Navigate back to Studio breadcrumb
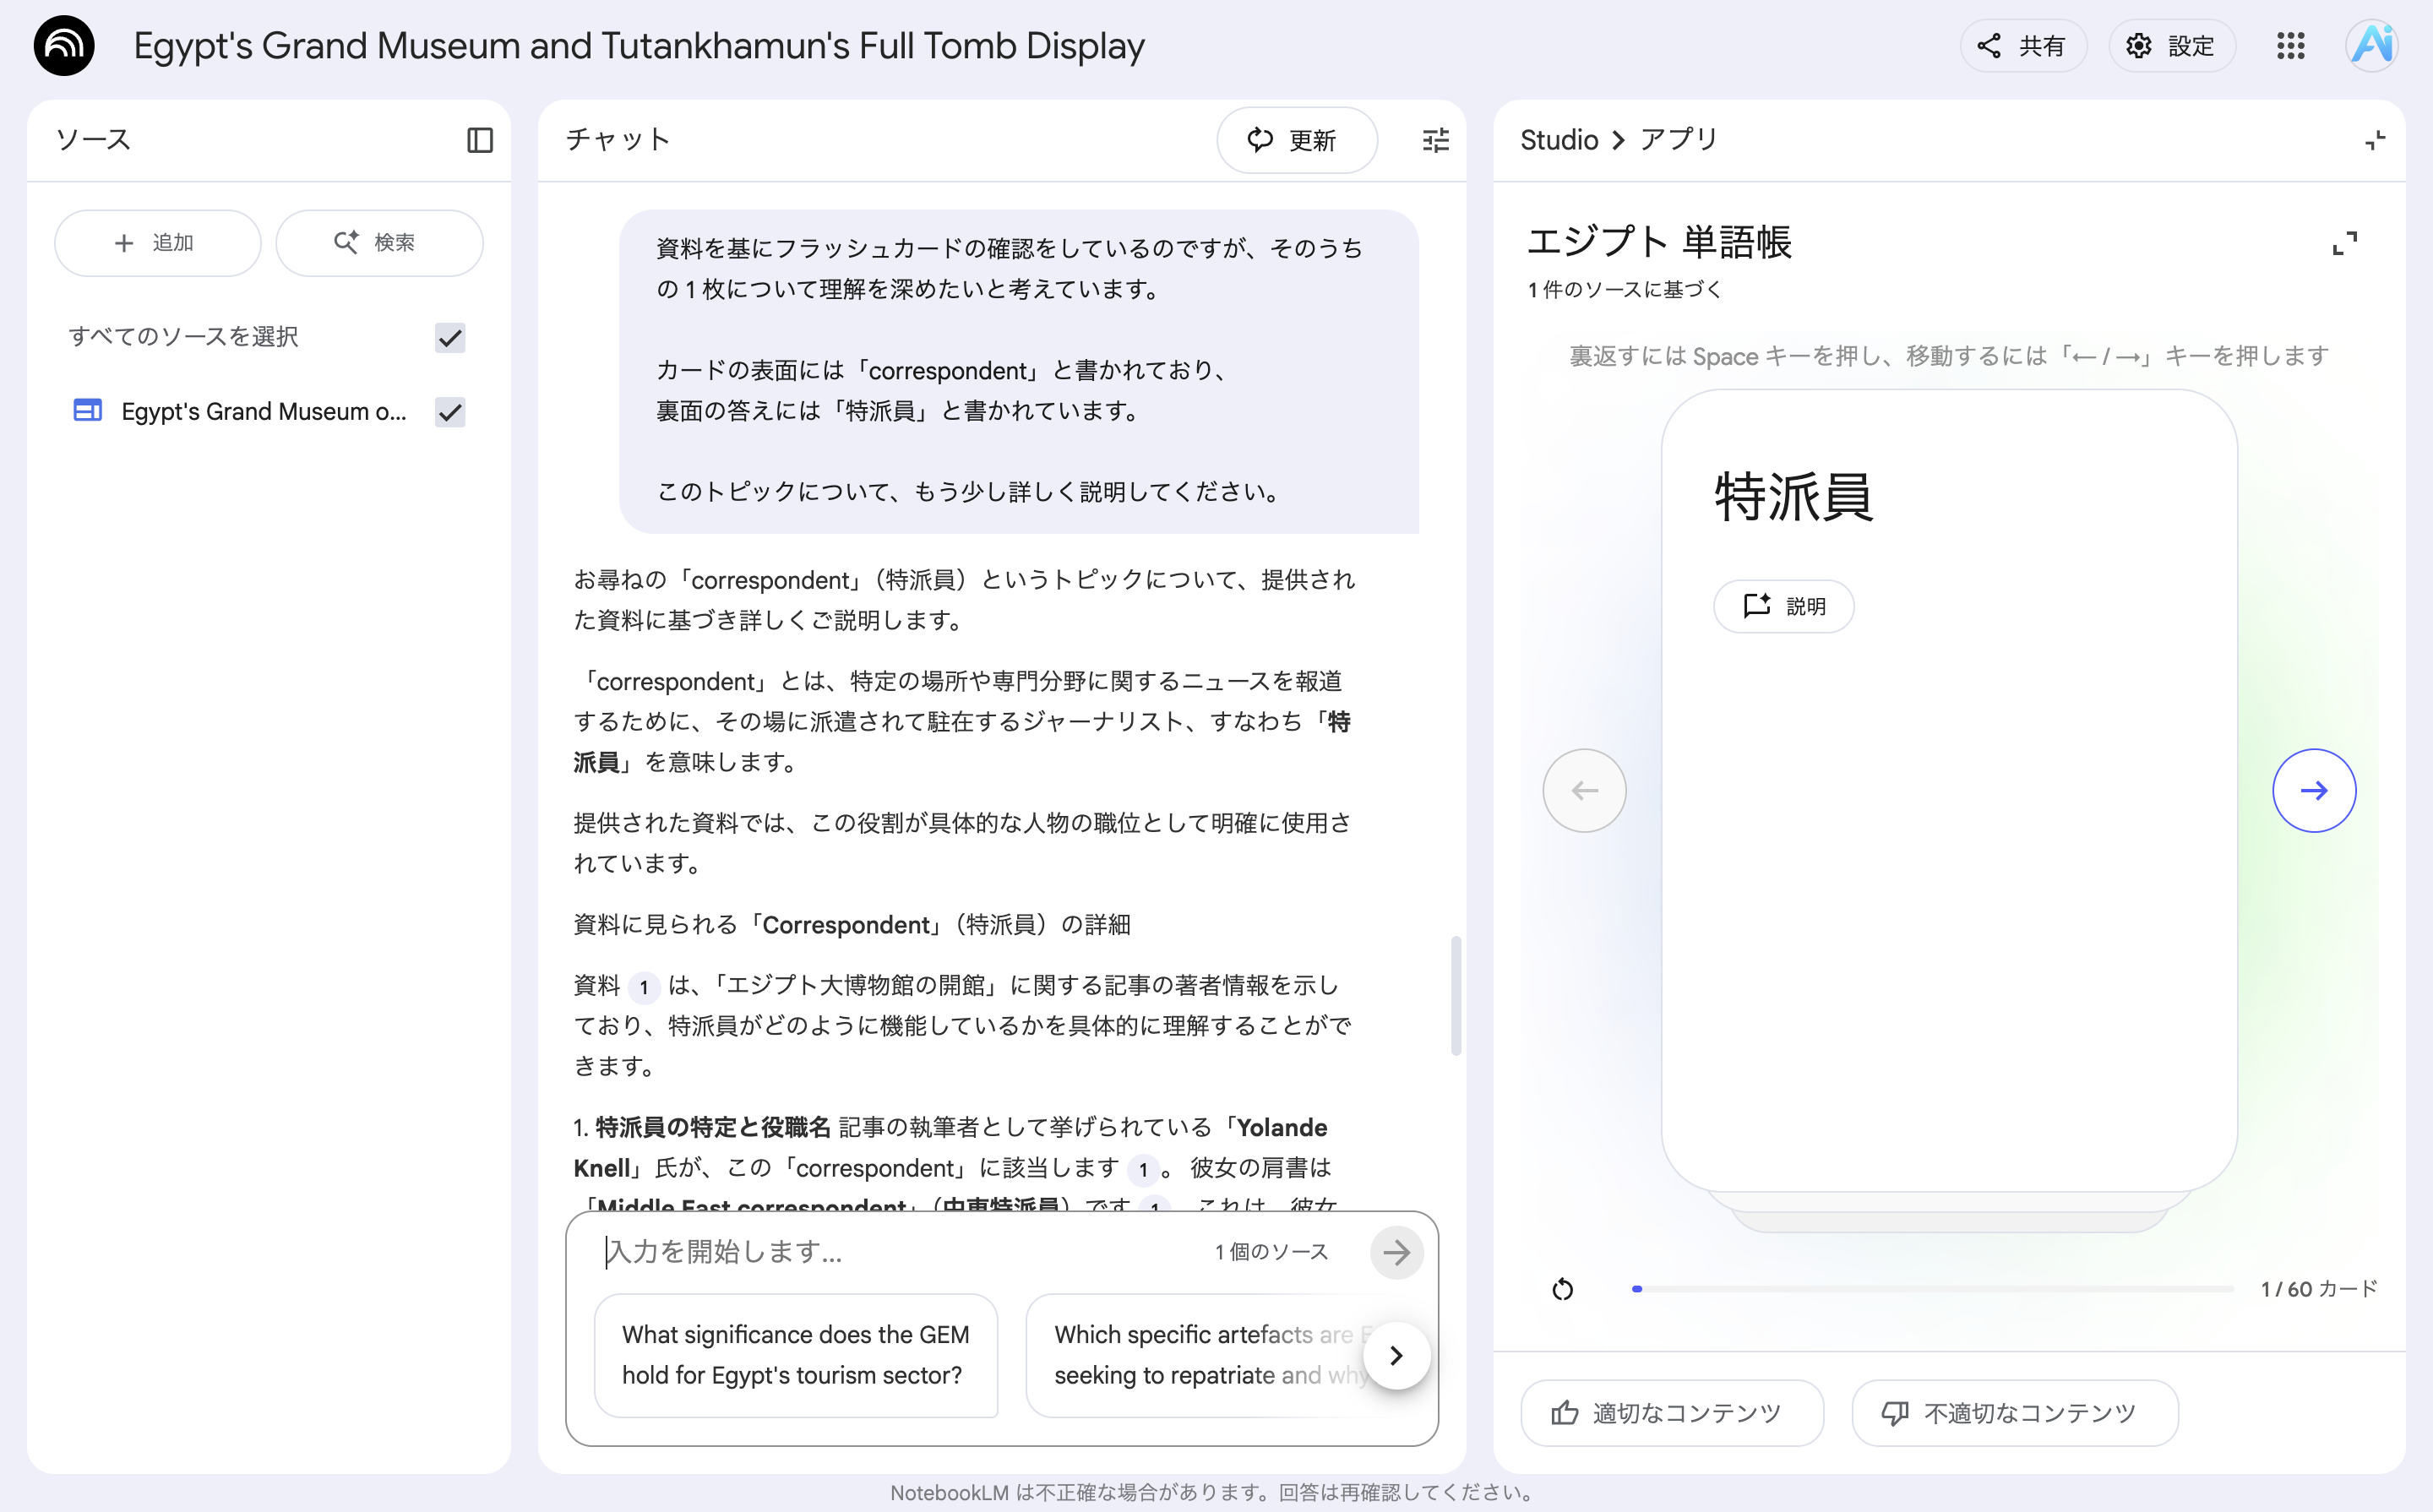Viewport: 2433px width, 1512px height. 1558,140
